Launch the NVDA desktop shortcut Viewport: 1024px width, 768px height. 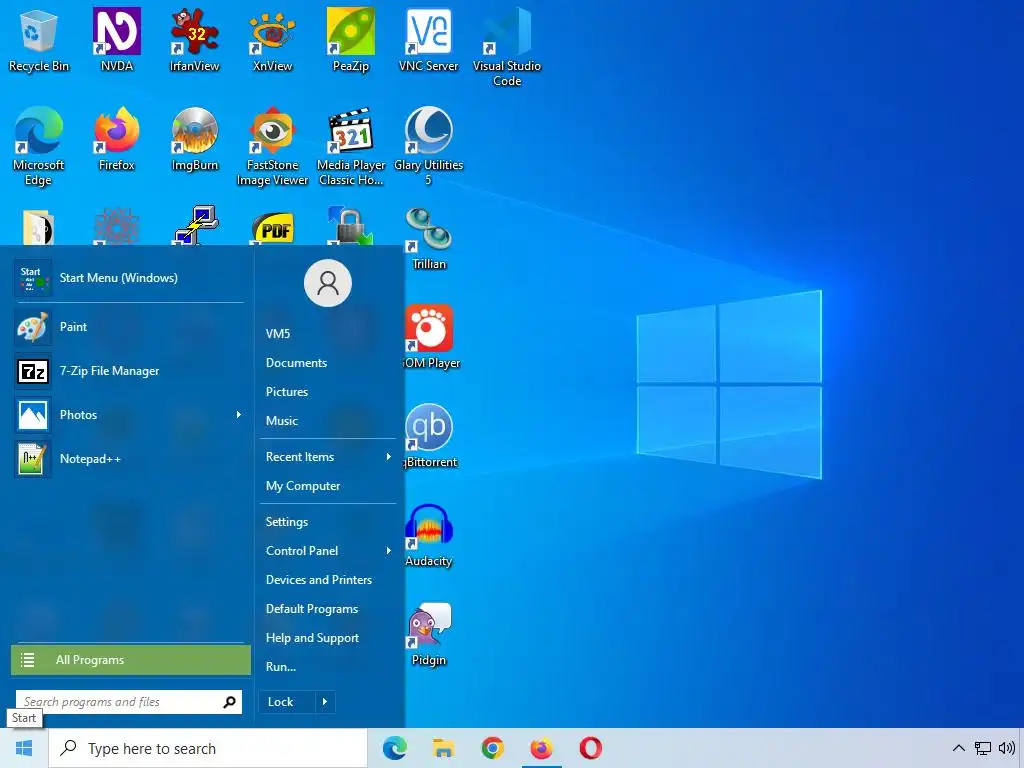tap(116, 39)
